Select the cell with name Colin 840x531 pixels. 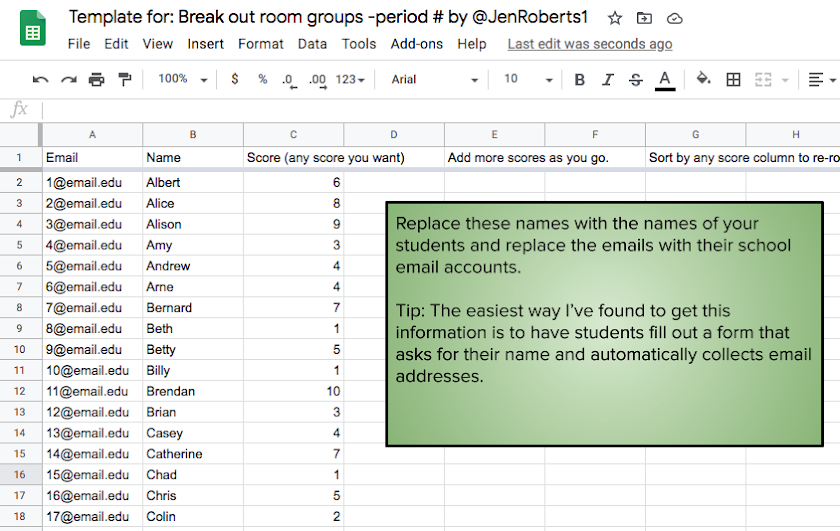point(193,517)
